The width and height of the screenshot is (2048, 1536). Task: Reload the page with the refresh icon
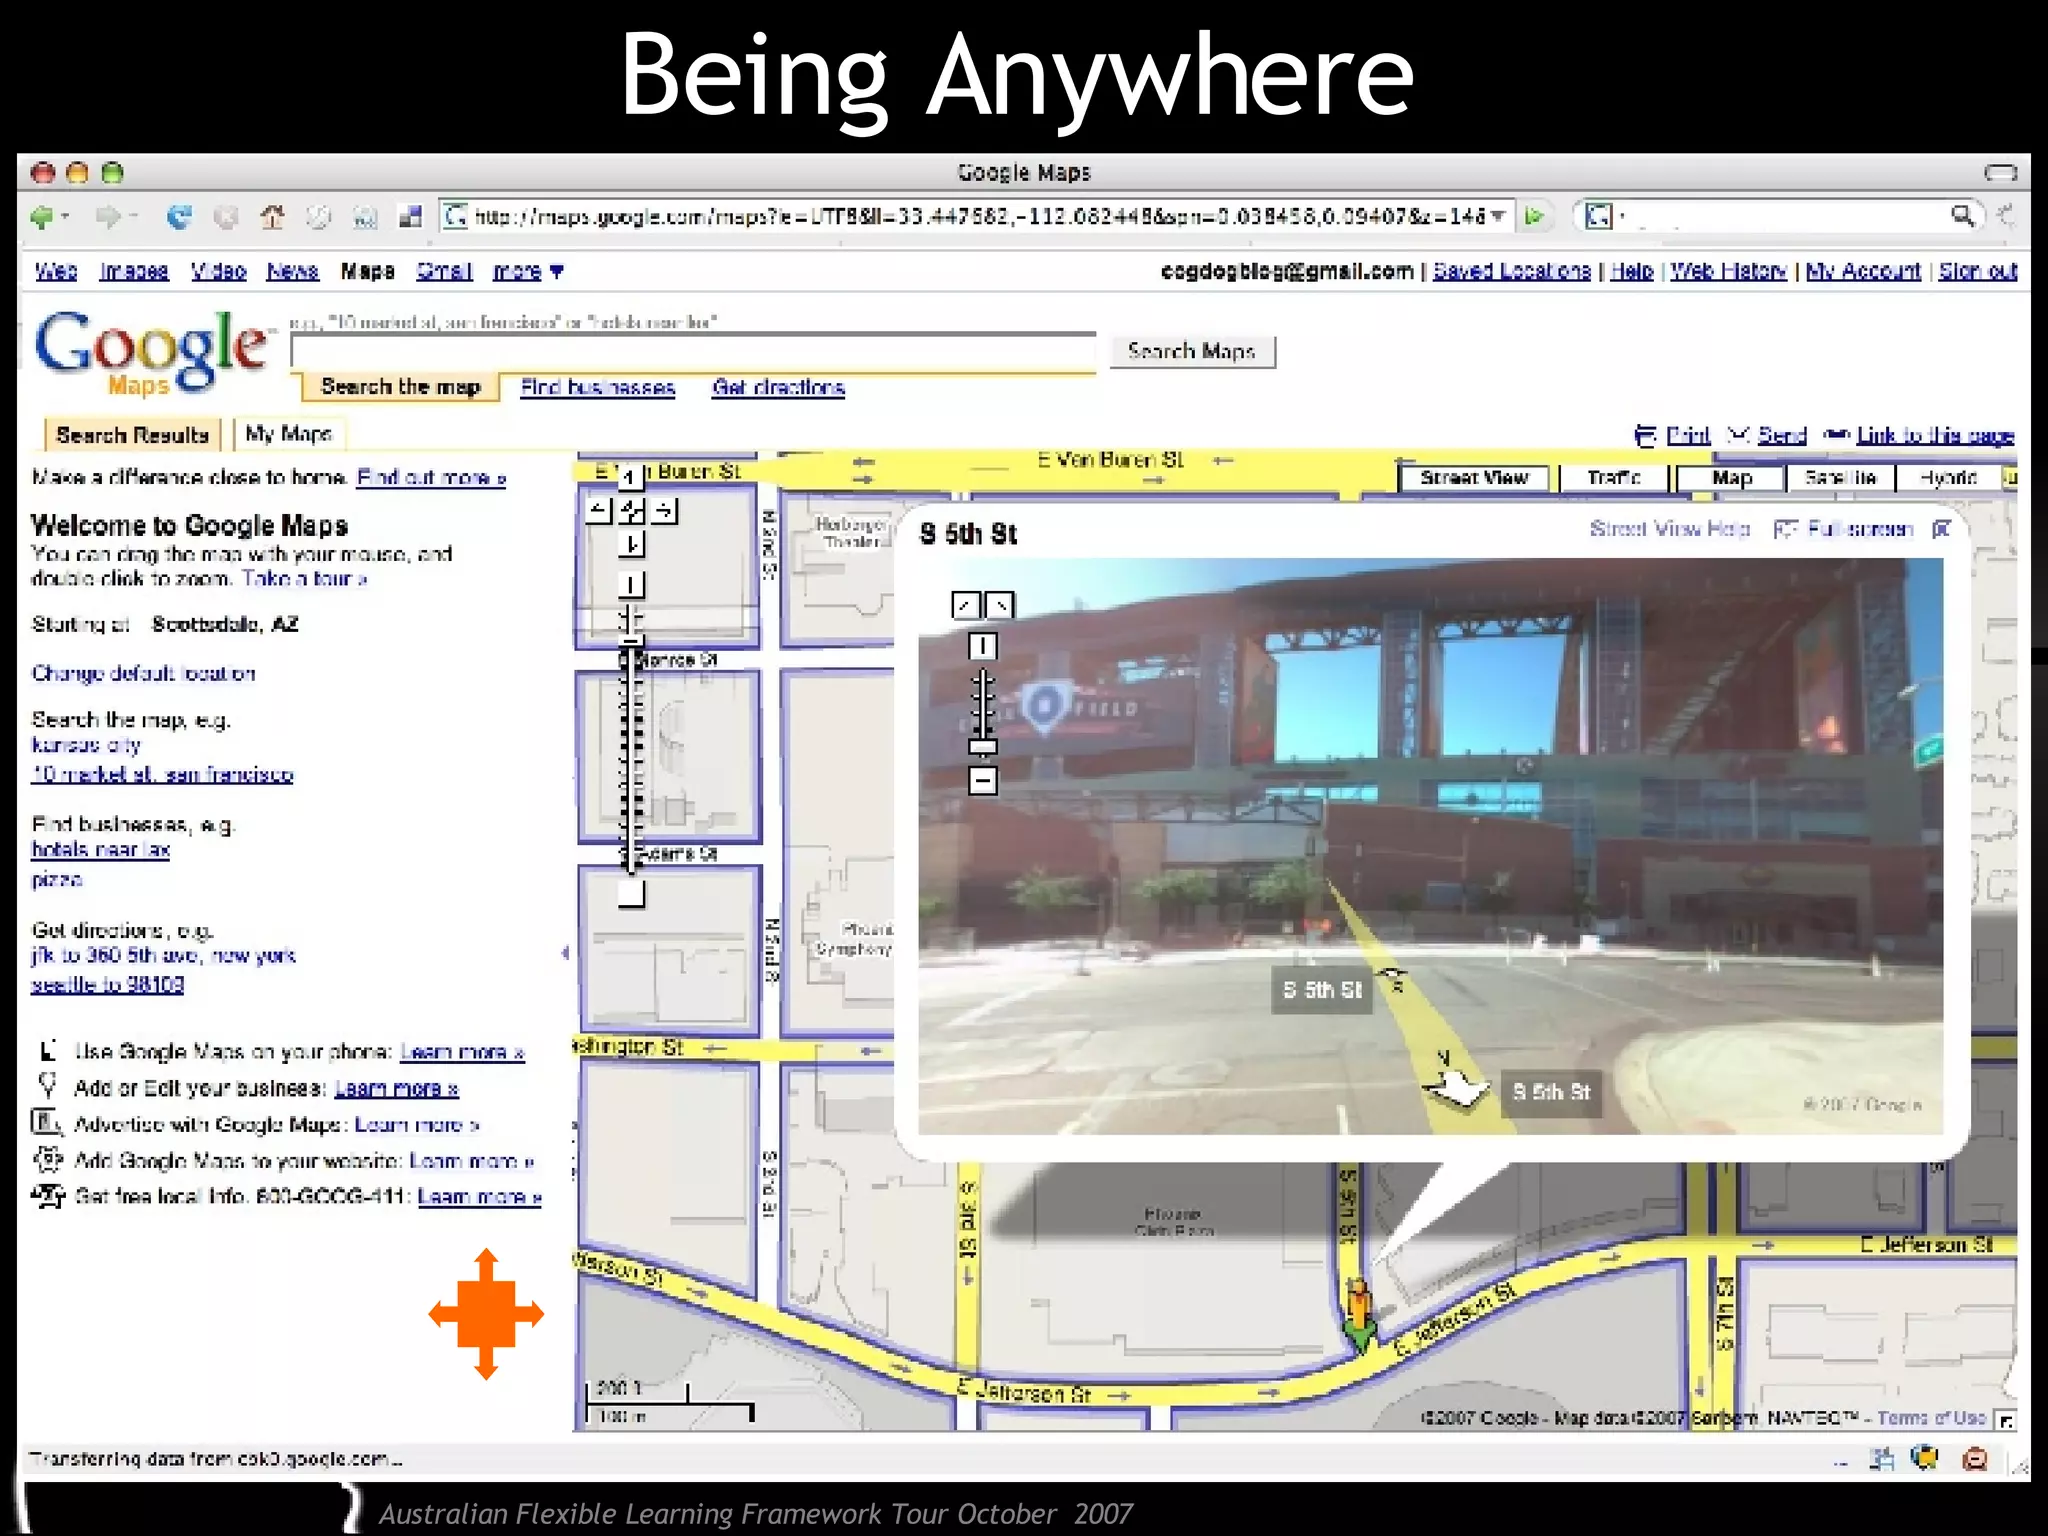[x=179, y=216]
